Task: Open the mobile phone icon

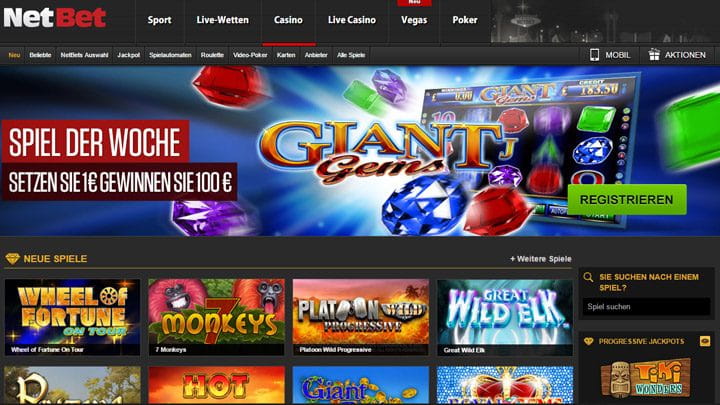Action: coord(594,55)
